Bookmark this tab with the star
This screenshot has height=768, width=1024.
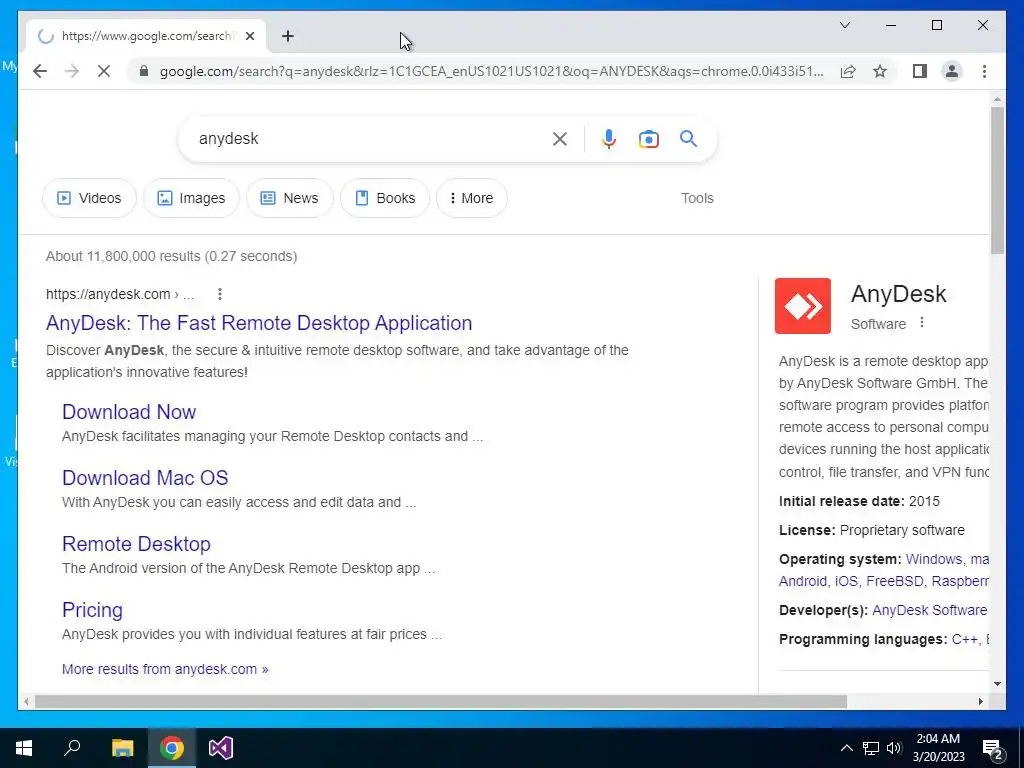pos(880,71)
